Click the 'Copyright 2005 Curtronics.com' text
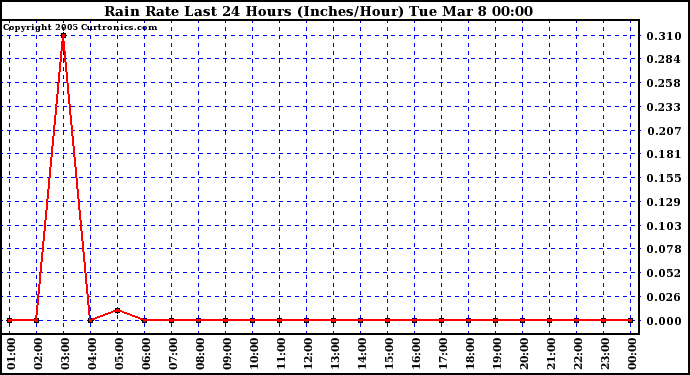 (80, 28)
